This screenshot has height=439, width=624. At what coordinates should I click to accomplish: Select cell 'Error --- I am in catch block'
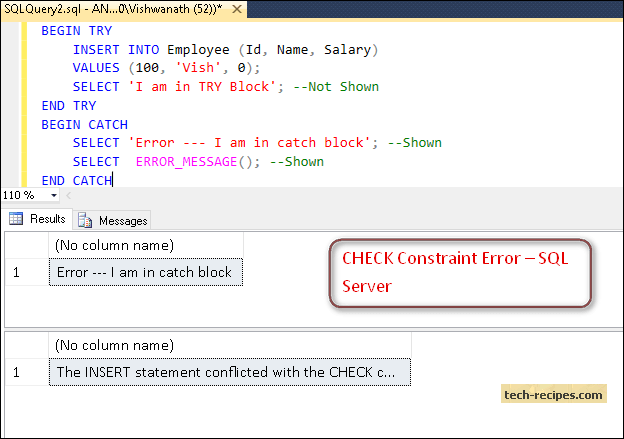tap(146, 272)
